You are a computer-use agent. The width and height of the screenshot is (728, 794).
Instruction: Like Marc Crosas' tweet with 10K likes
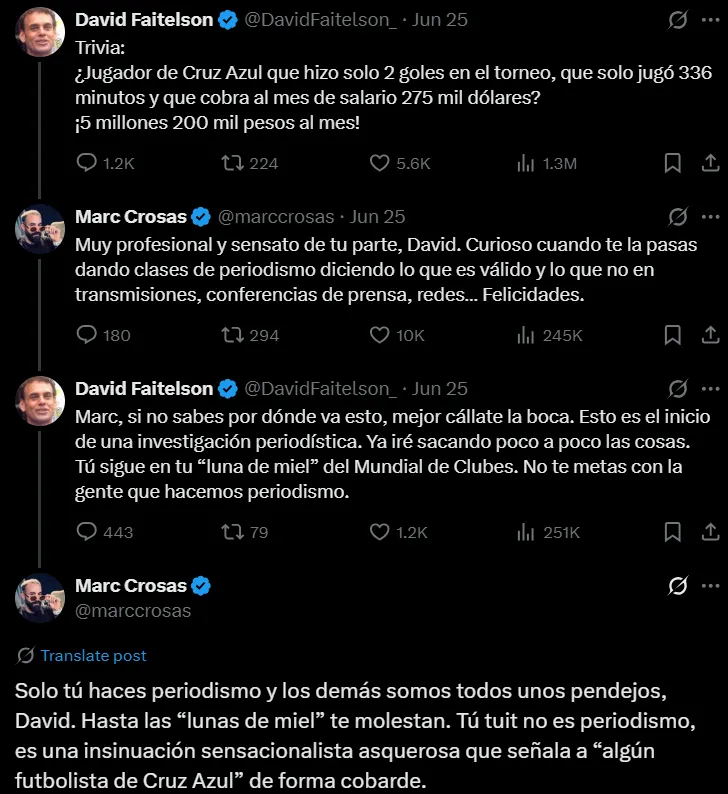point(380,335)
